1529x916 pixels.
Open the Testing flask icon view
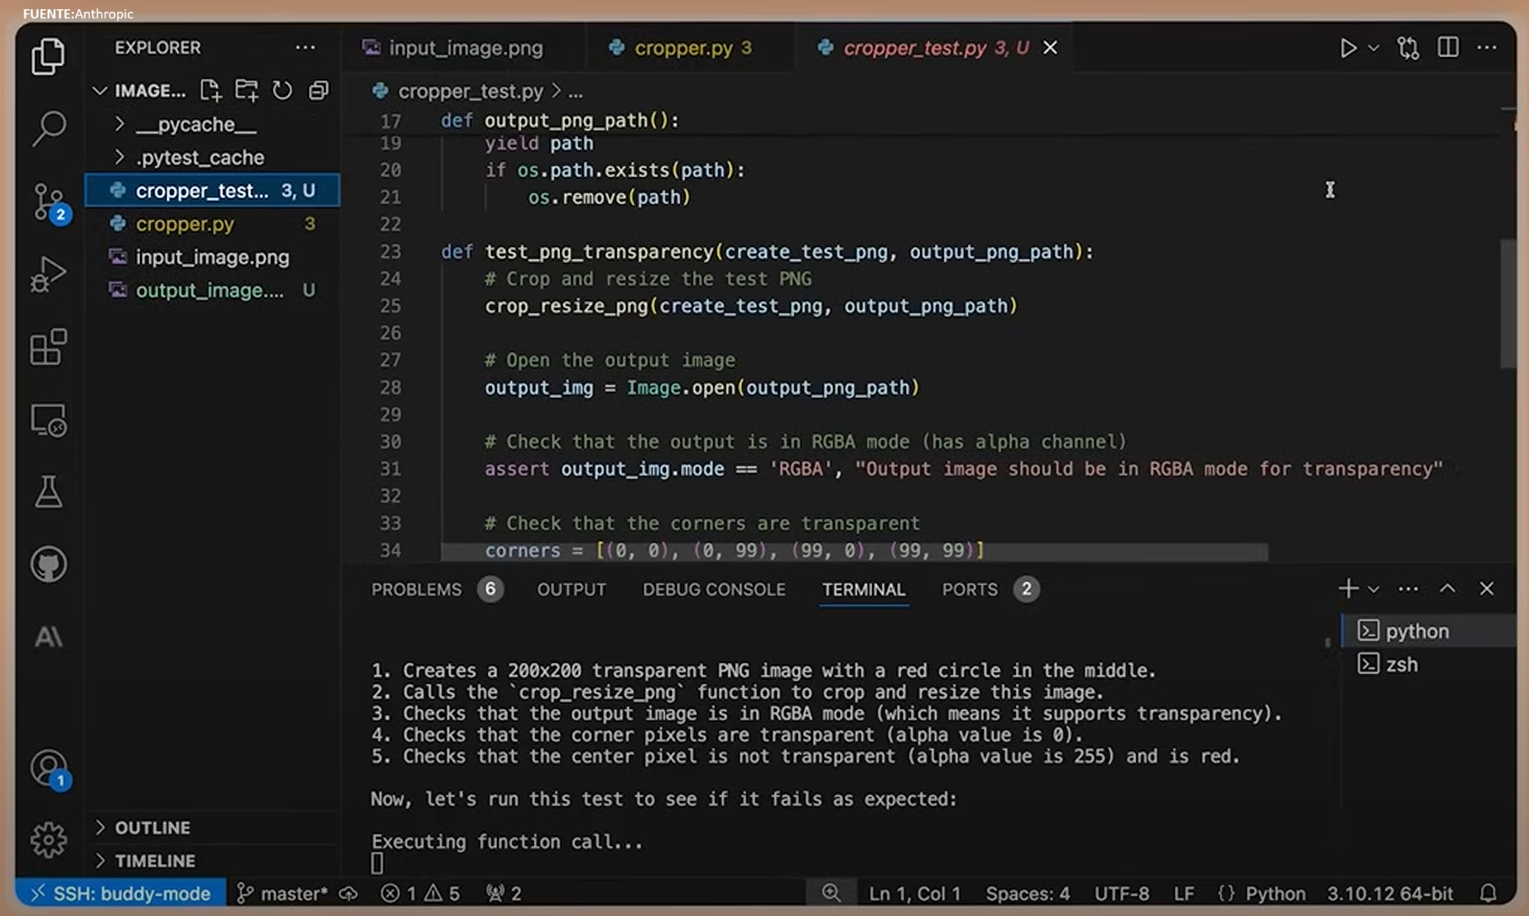(48, 492)
